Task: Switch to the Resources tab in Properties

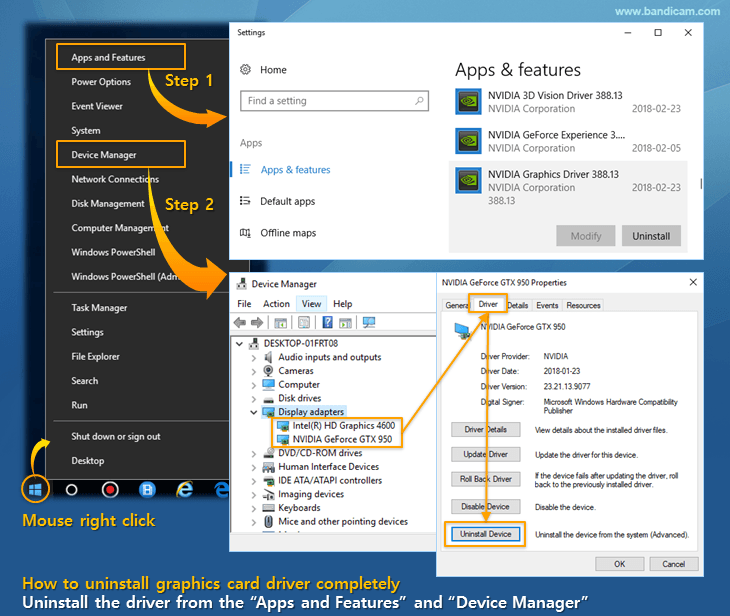Action: click(583, 305)
